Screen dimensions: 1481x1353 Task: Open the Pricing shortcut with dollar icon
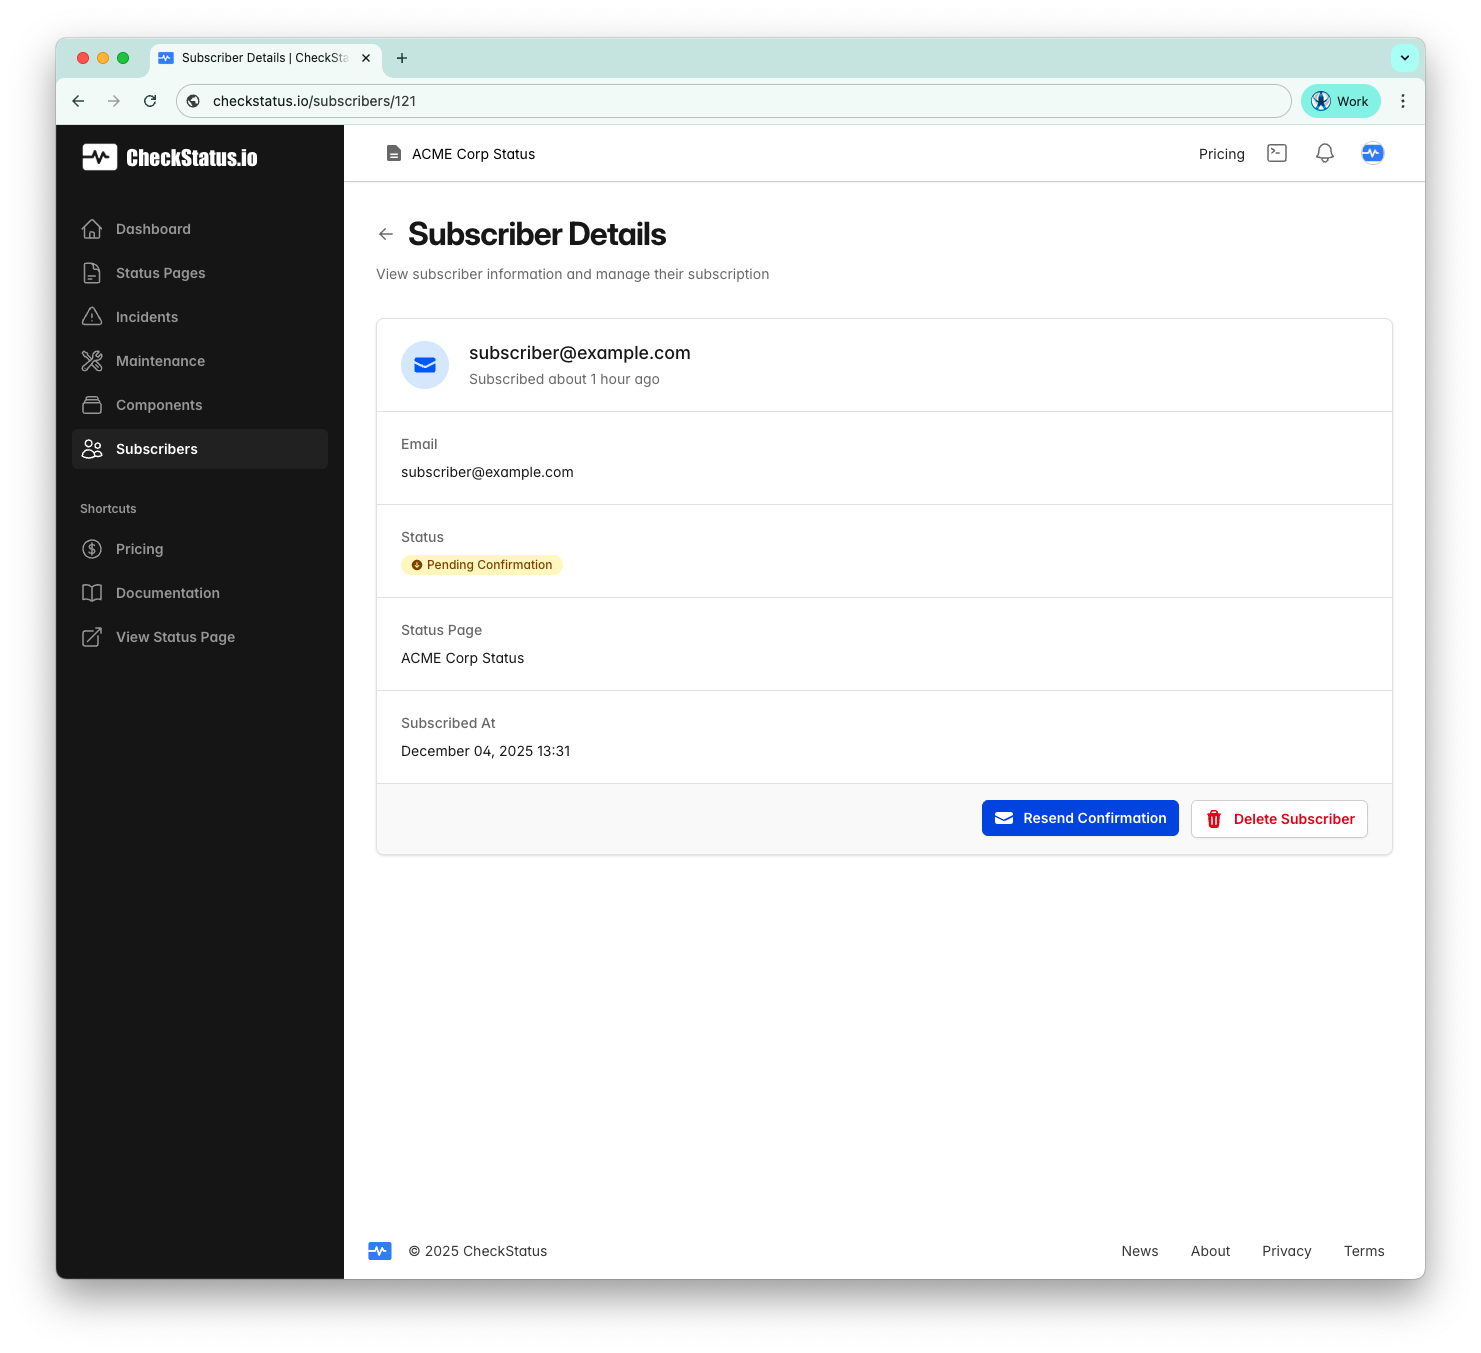138,549
